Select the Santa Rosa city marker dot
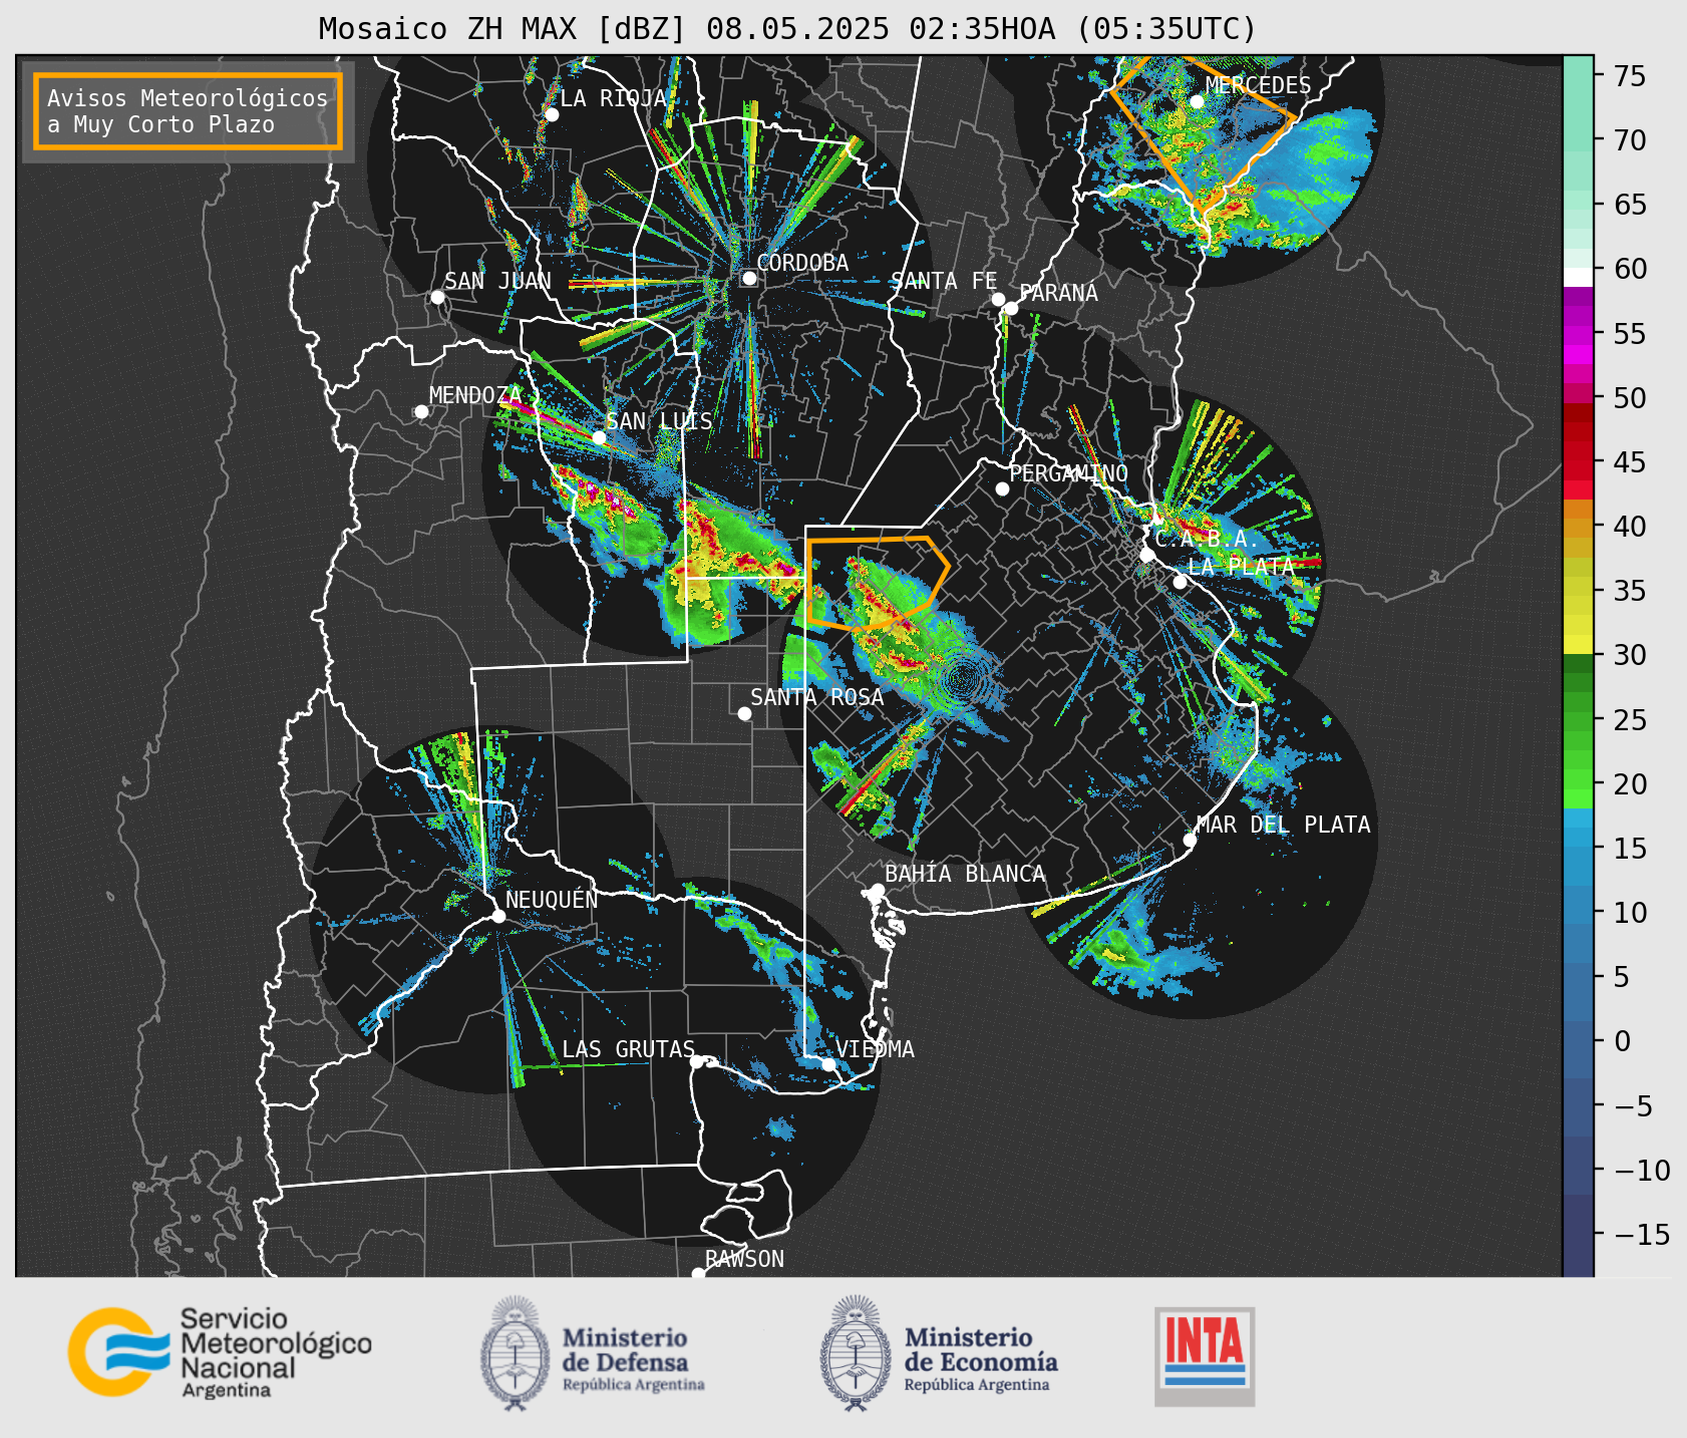 point(744,714)
